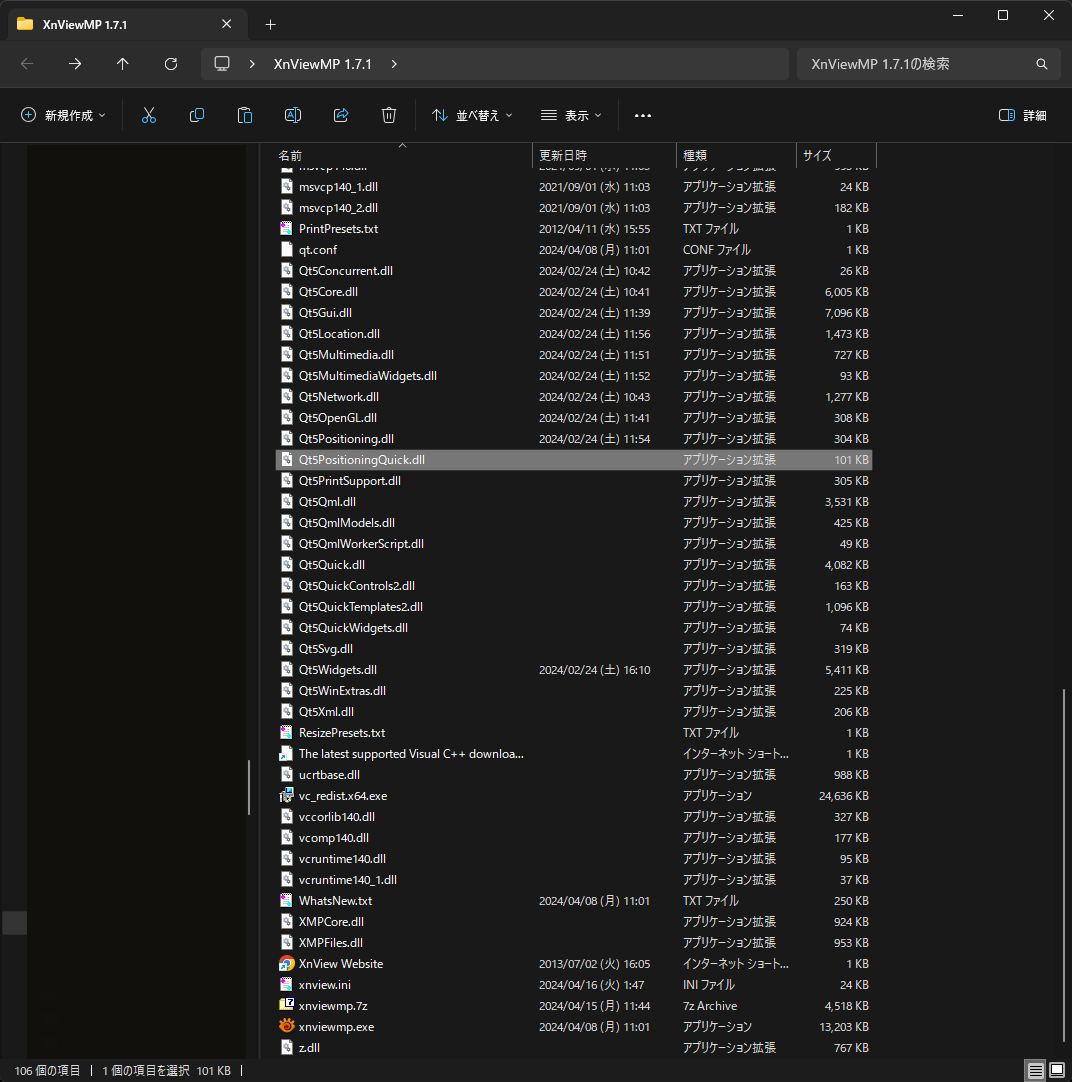Screen dimensions: 1072x1082
Task: Switch to details view icon in status bar
Action: (1036, 1070)
